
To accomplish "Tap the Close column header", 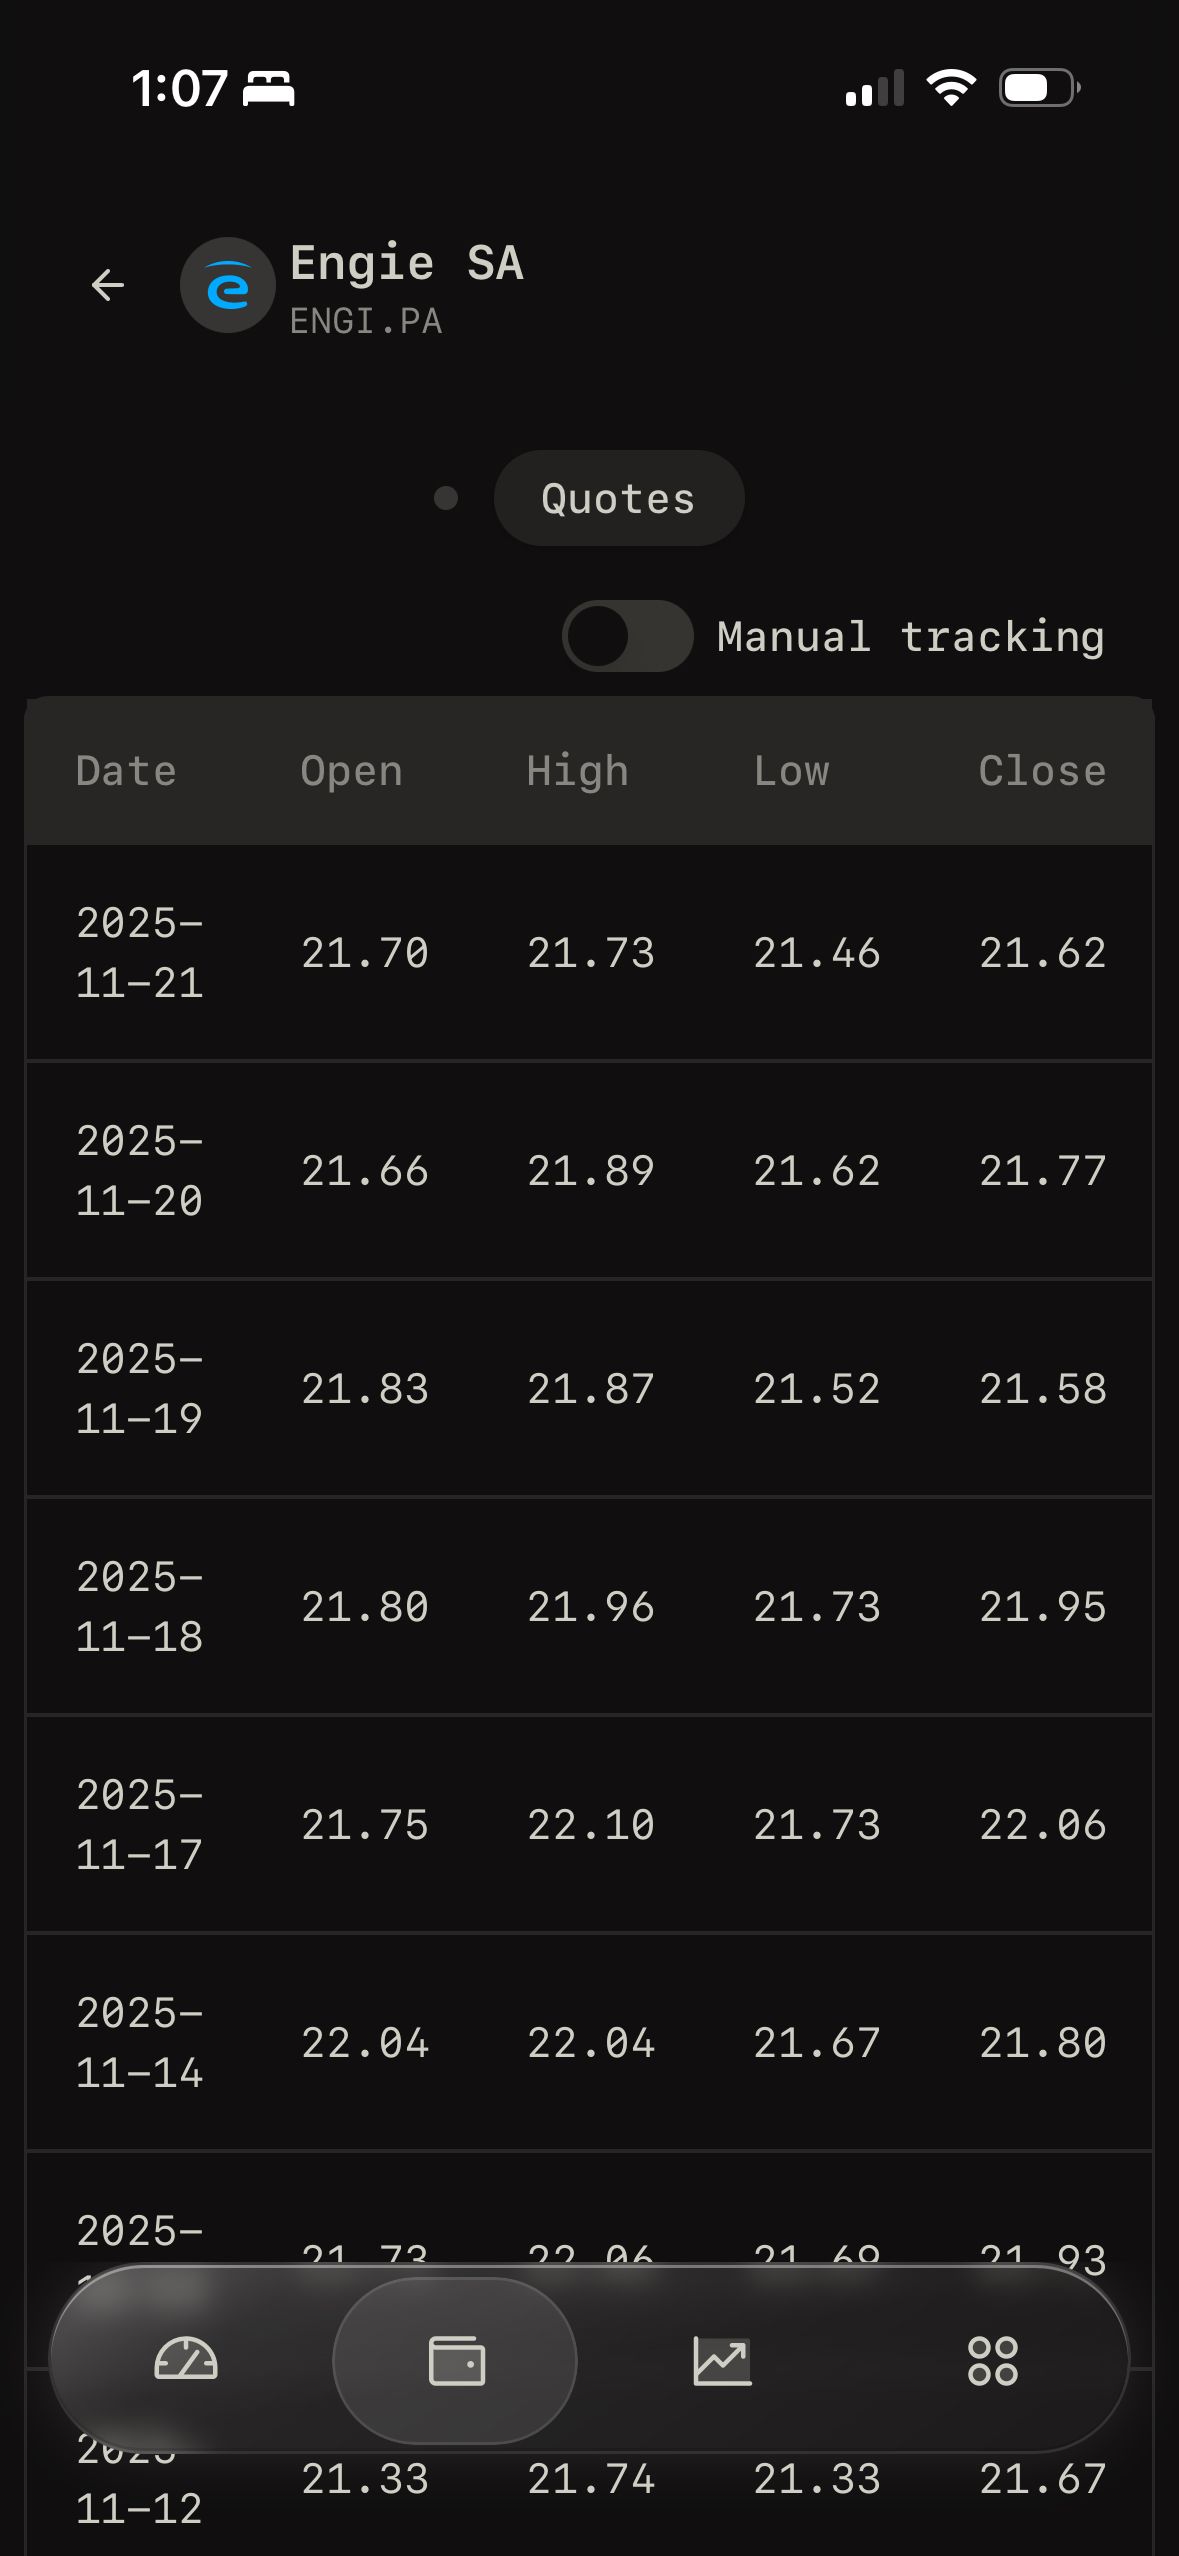I will [x=1042, y=771].
